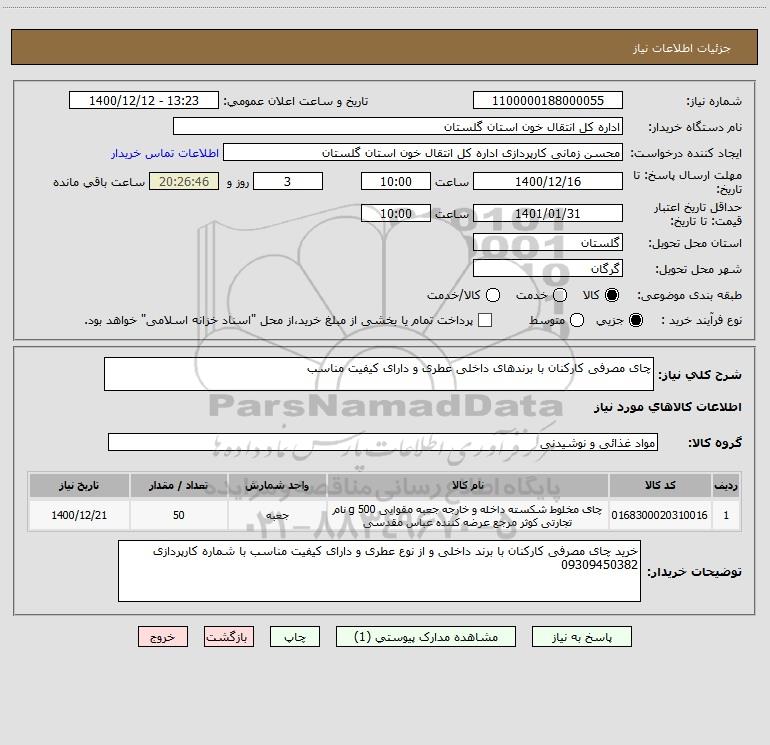Select the کالا/خدمت radio button
The image size is (770, 745).
493,295
